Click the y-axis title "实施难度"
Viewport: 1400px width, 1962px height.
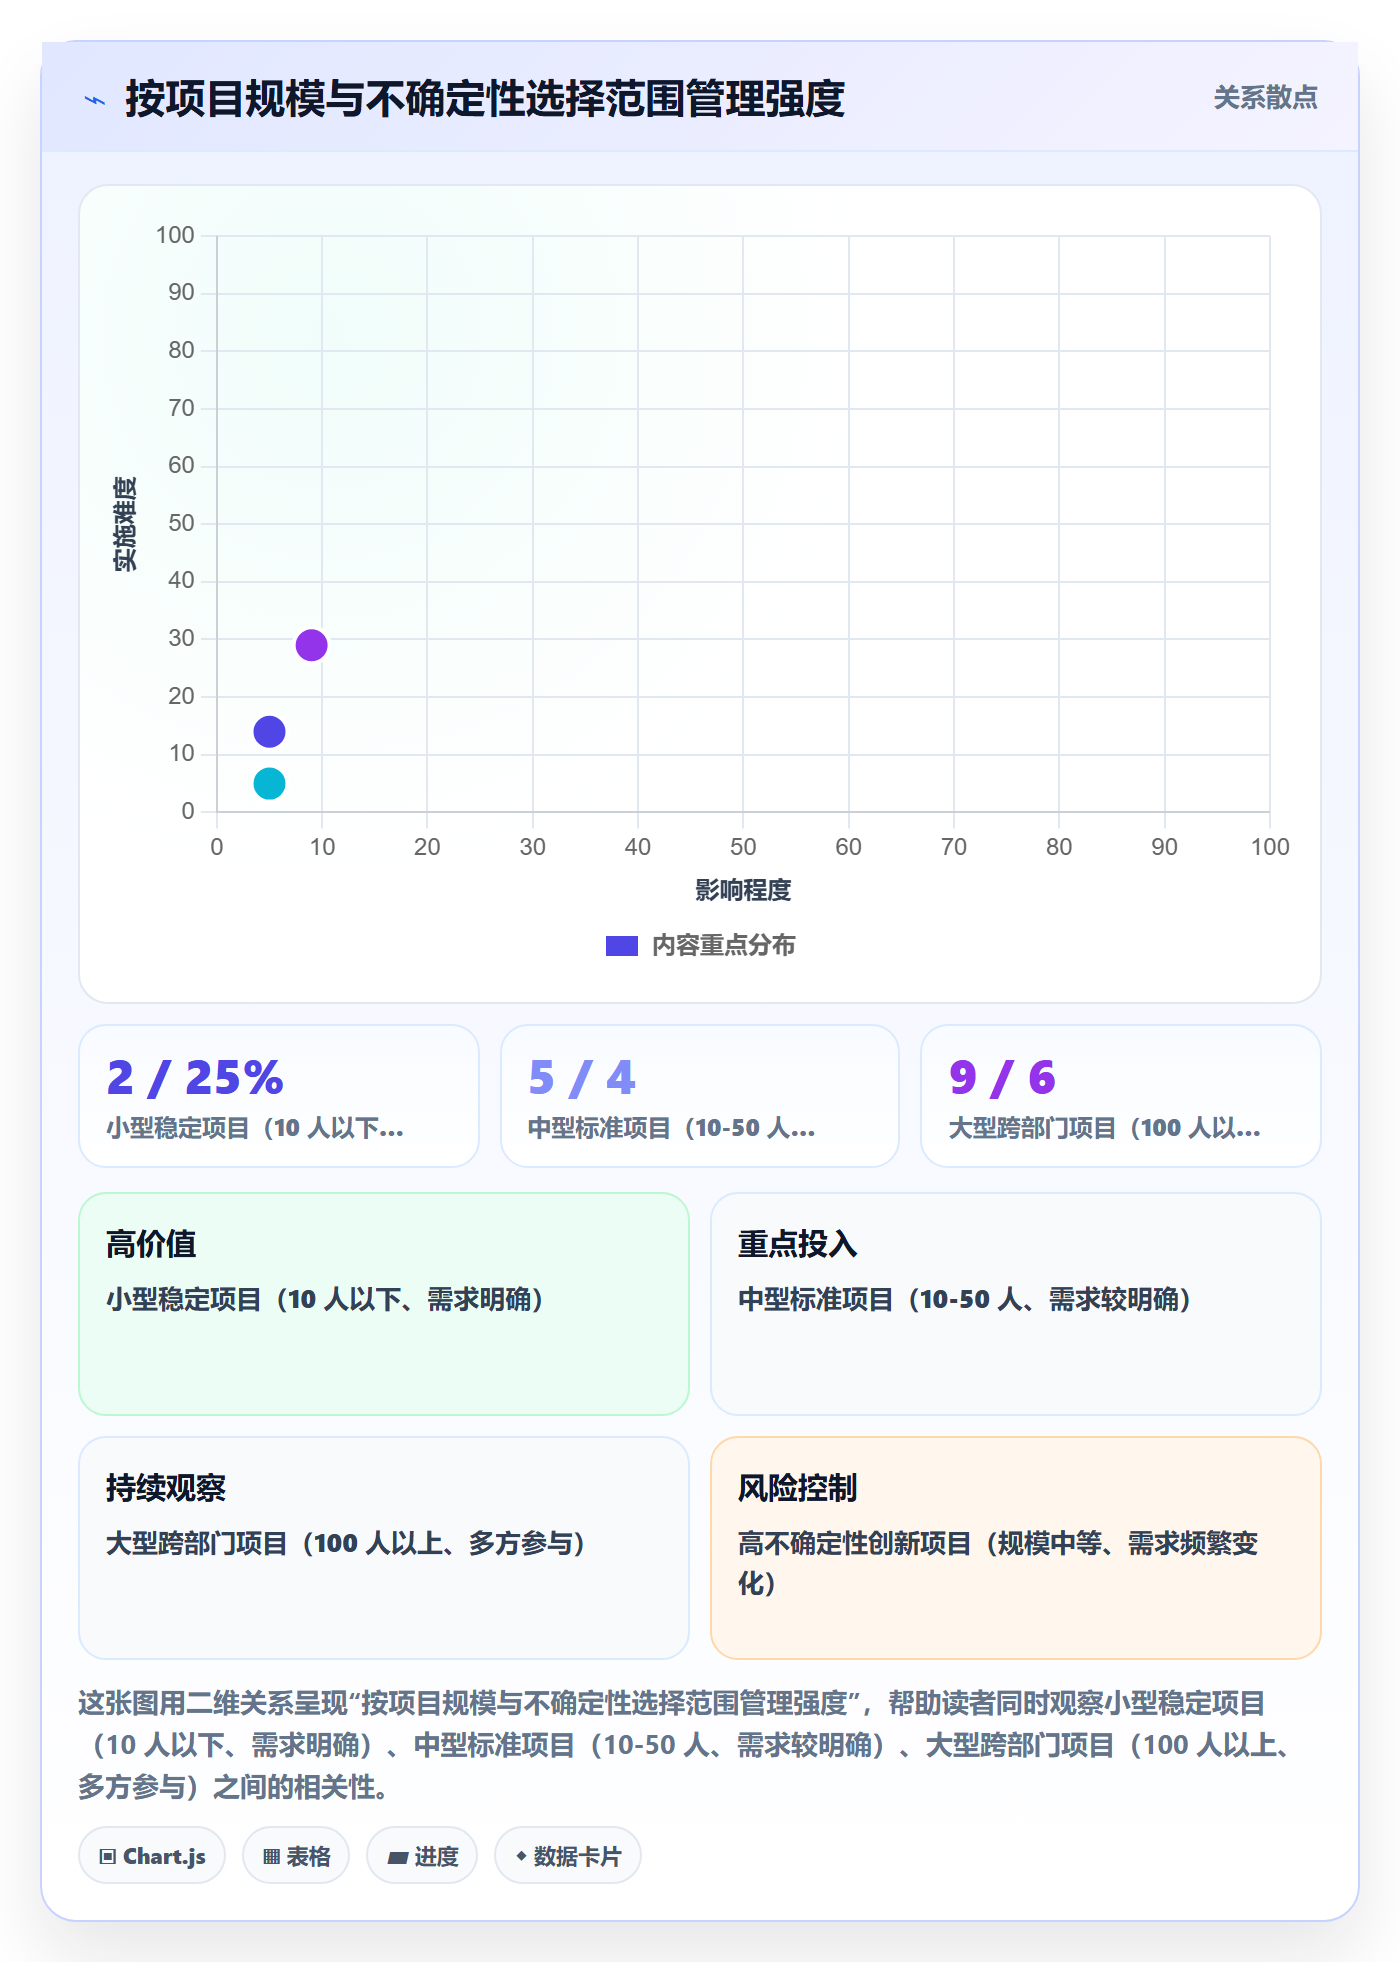click(x=125, y=524)
